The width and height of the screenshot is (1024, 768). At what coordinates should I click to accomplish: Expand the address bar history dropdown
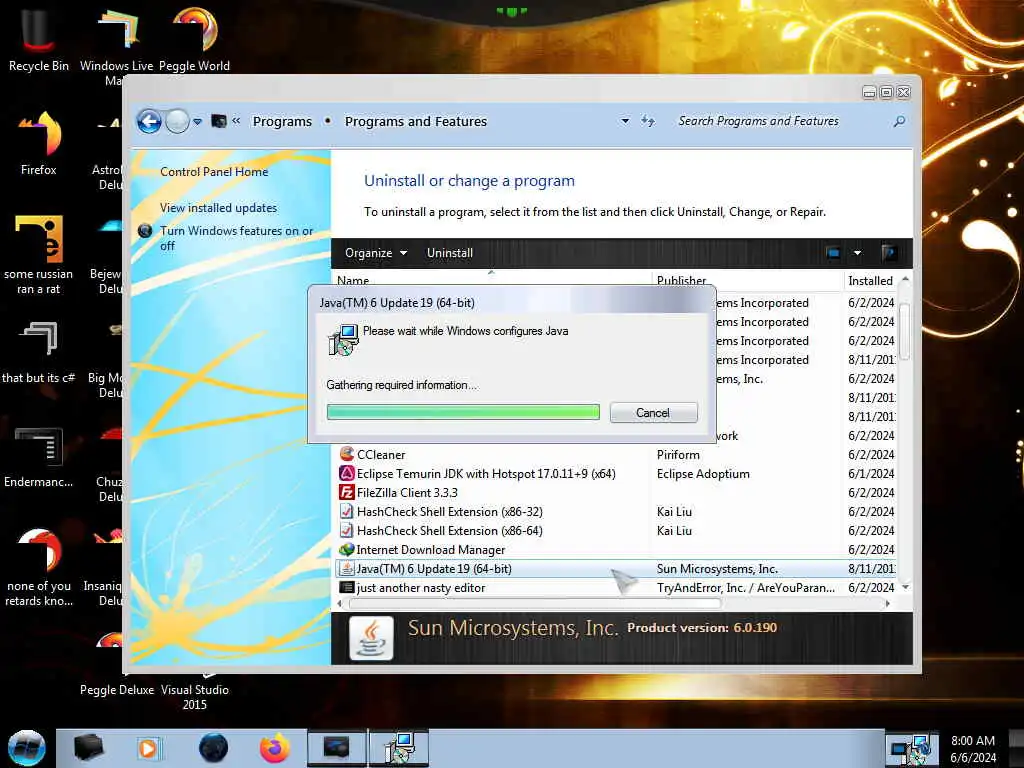click(625, 121)
